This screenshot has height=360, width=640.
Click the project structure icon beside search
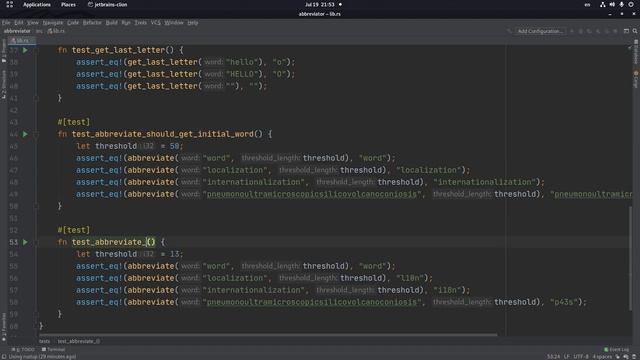pyautogui.click(x=626, y=31)
